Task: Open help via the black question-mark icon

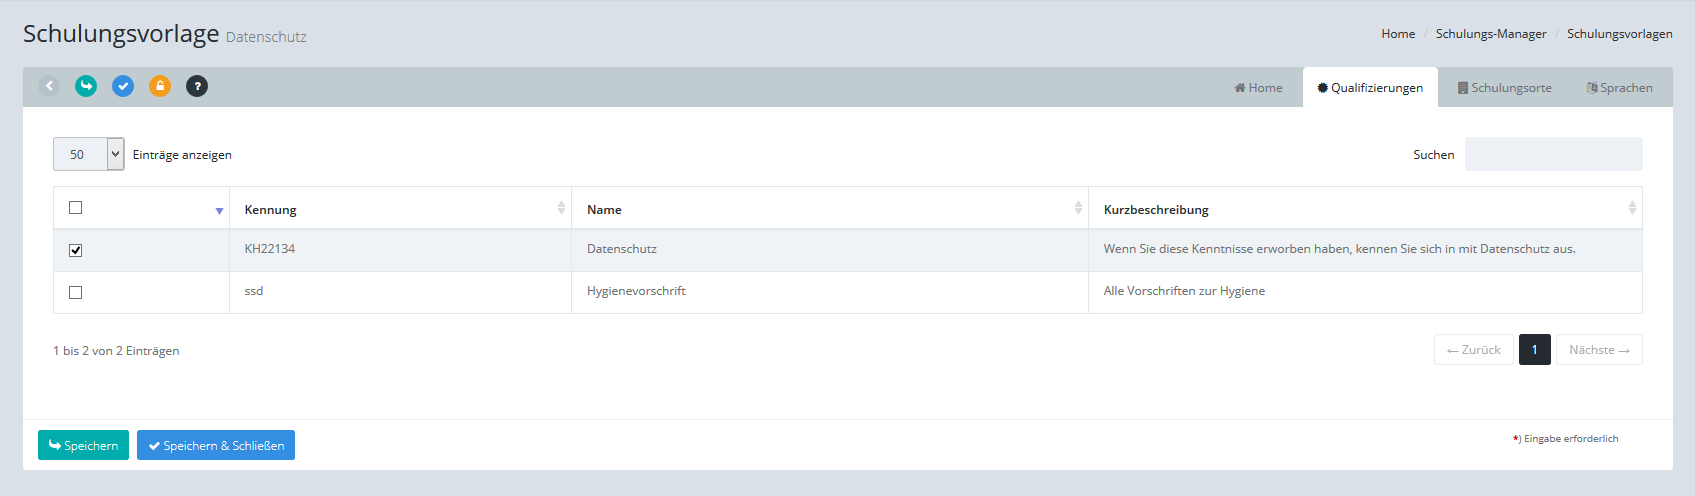Action: [x=197, y=86]
